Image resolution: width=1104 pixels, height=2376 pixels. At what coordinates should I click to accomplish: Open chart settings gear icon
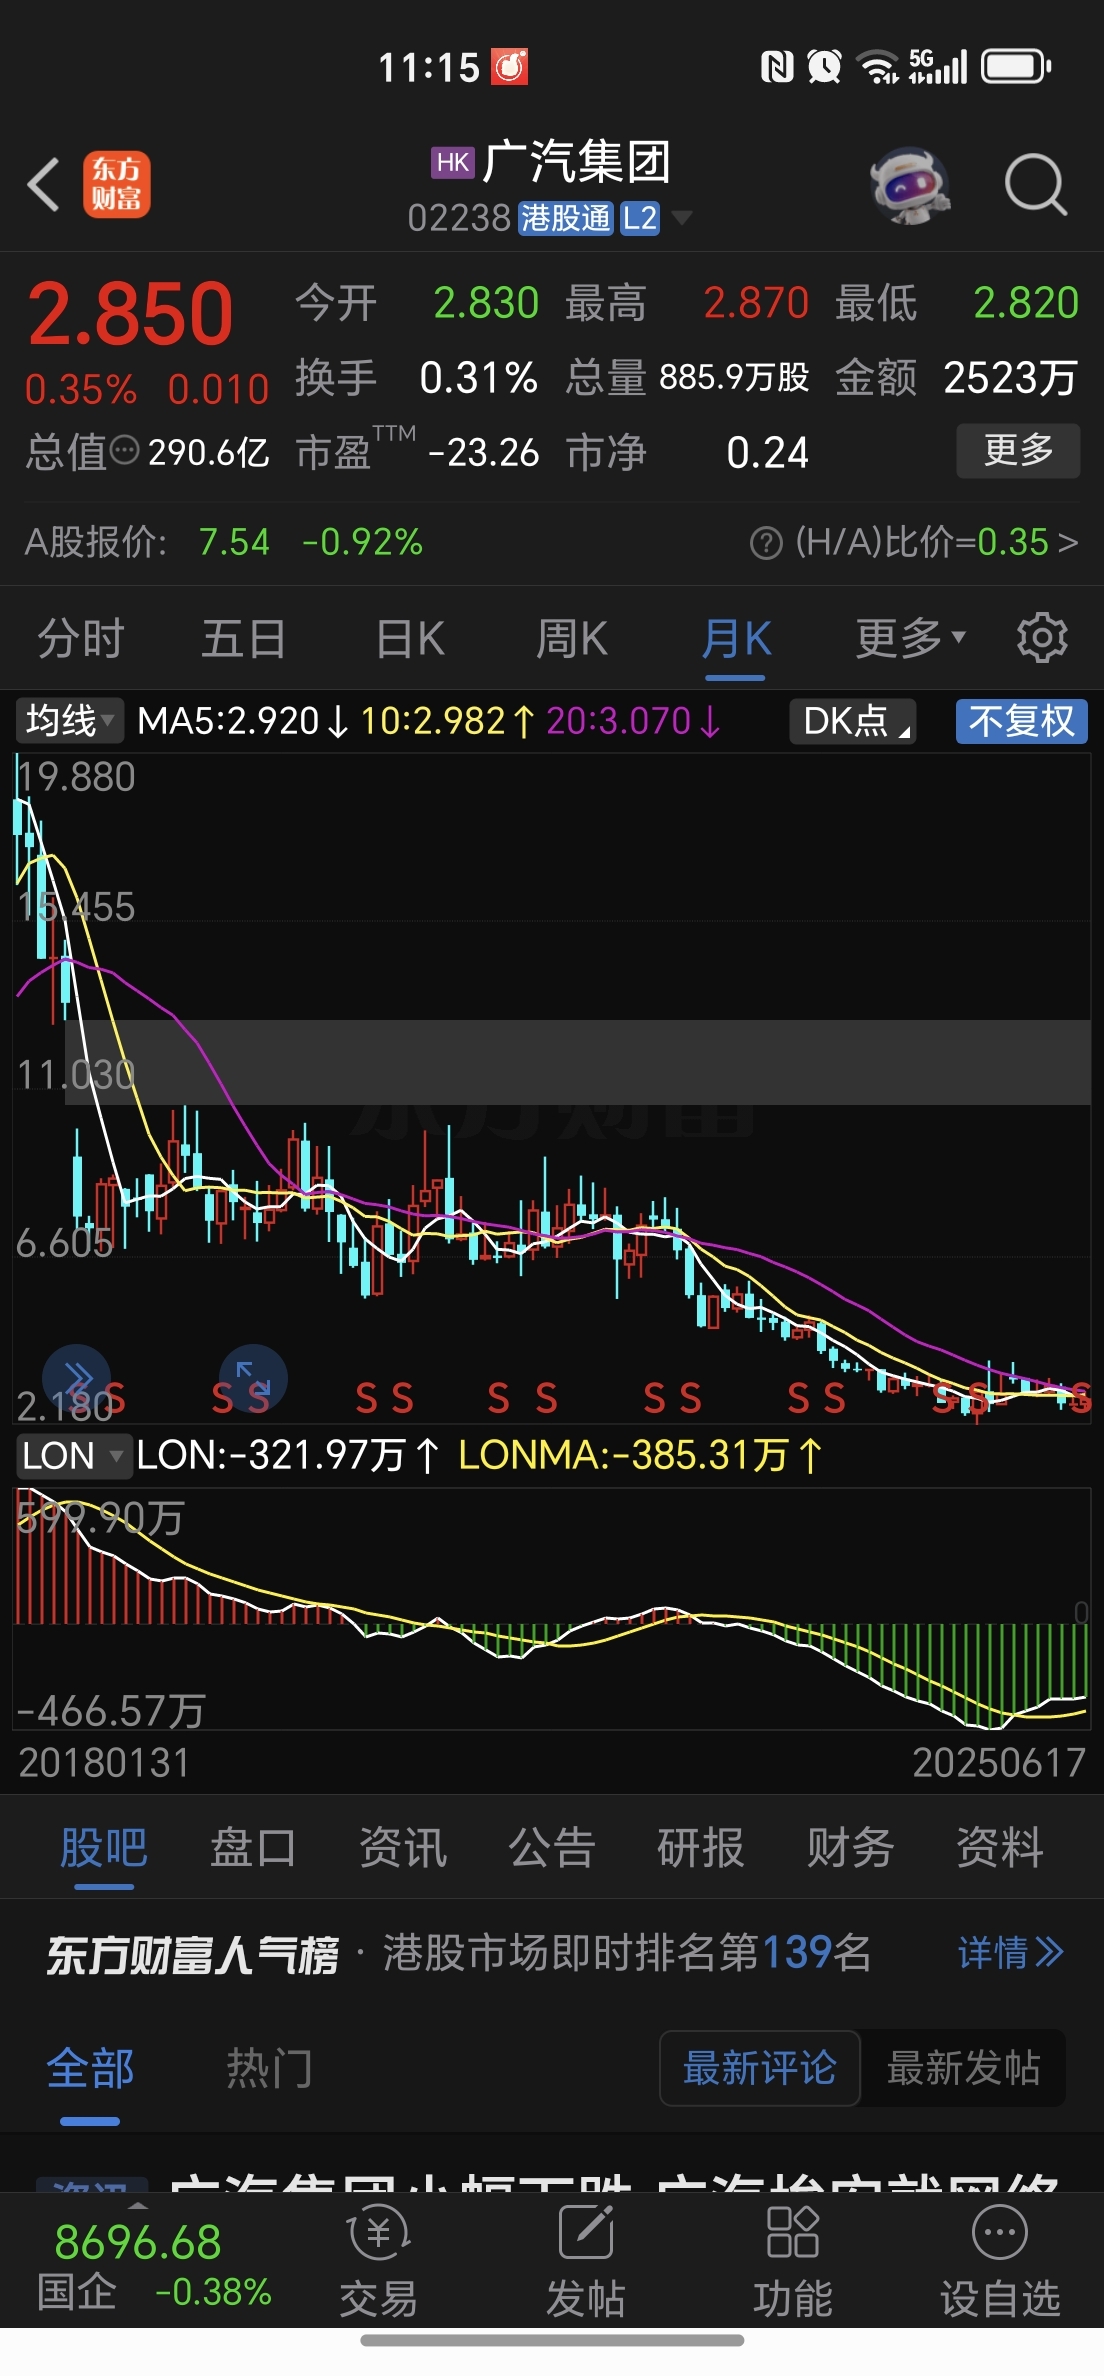1042,638
